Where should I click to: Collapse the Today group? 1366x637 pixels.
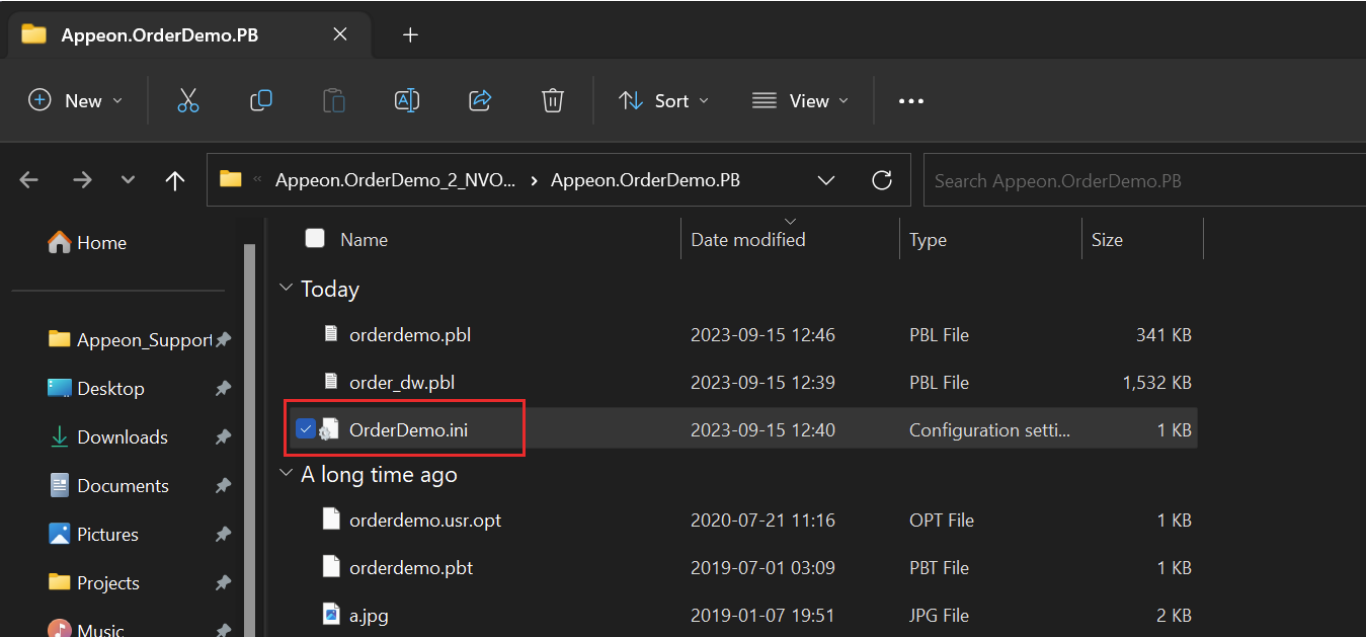click(286, 288)
